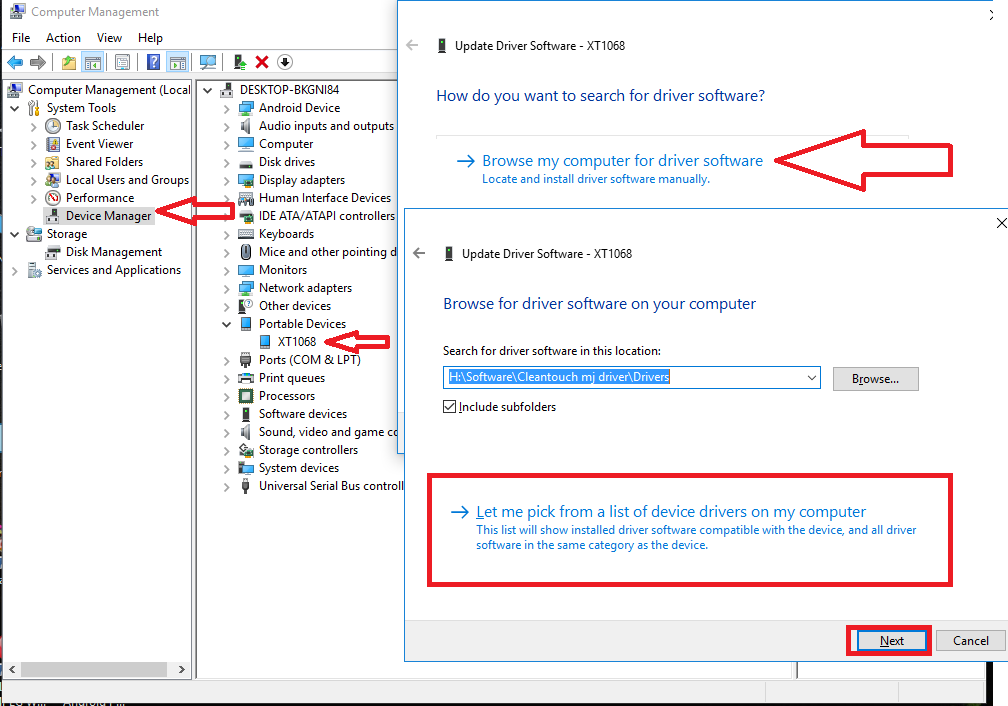Screen dimensions: 1008x706
Task: Expand the Portable Devices tree node
Action: (x=225, y=323)
